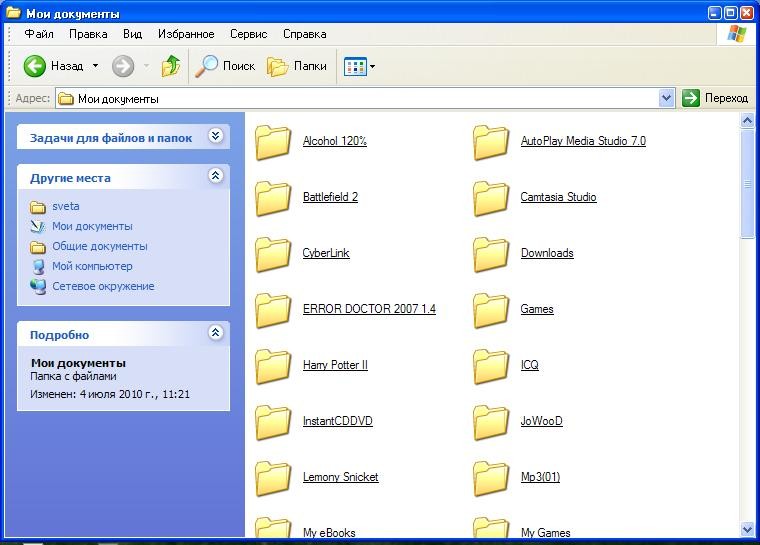Select the Lemony Snicket folder icon
The image size is (760, 545).
273,478
